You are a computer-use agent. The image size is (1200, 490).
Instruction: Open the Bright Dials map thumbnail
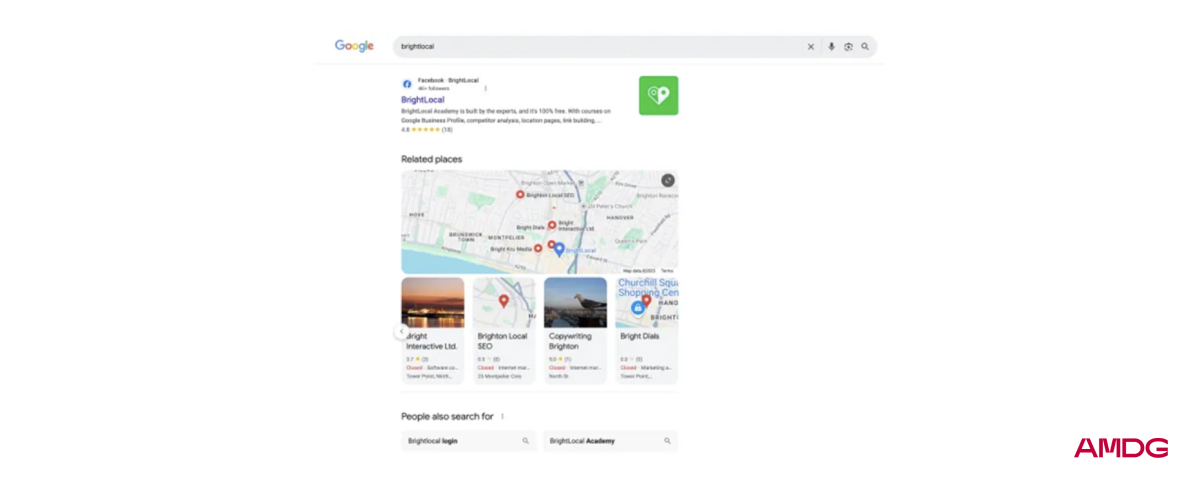pyautogui.click(x=646, y=303)
